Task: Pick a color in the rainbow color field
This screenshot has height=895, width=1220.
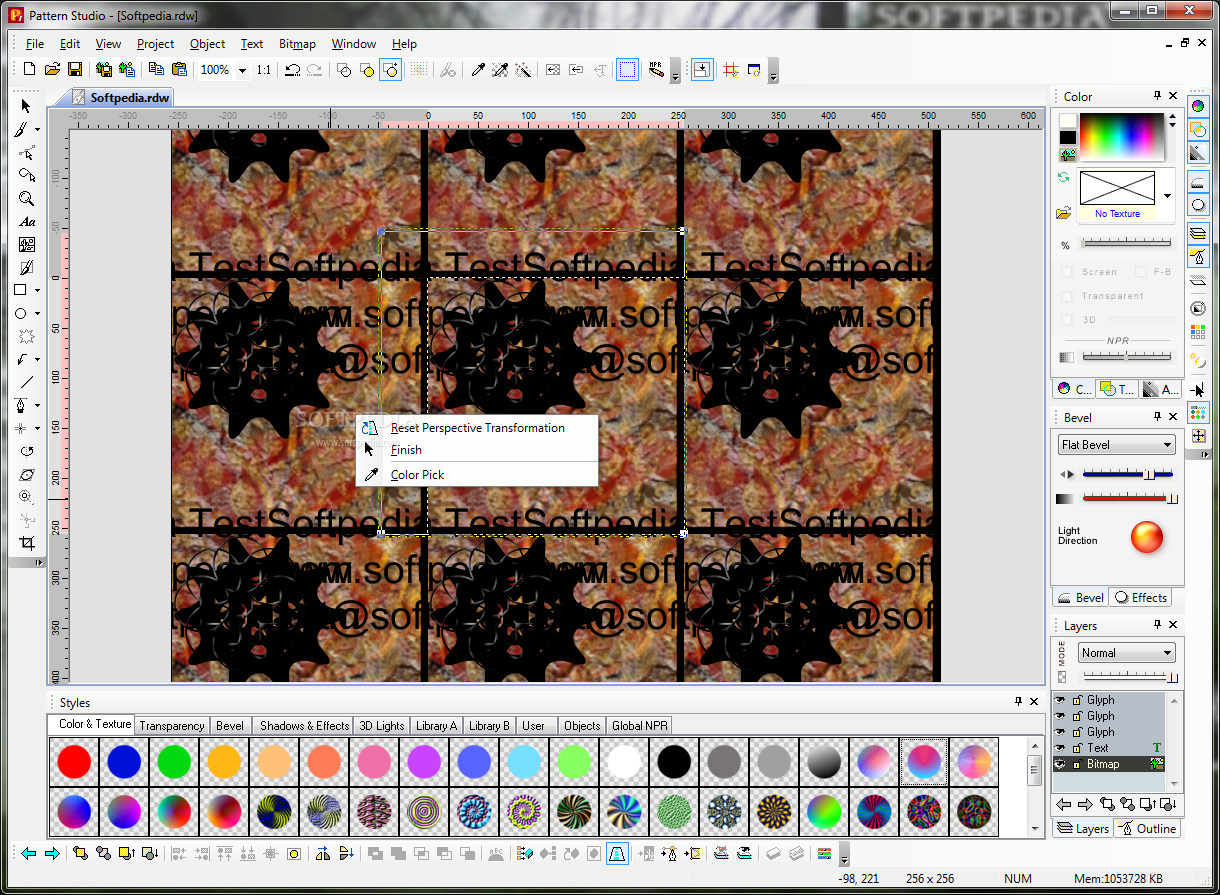Action: tap(1121, 136)
